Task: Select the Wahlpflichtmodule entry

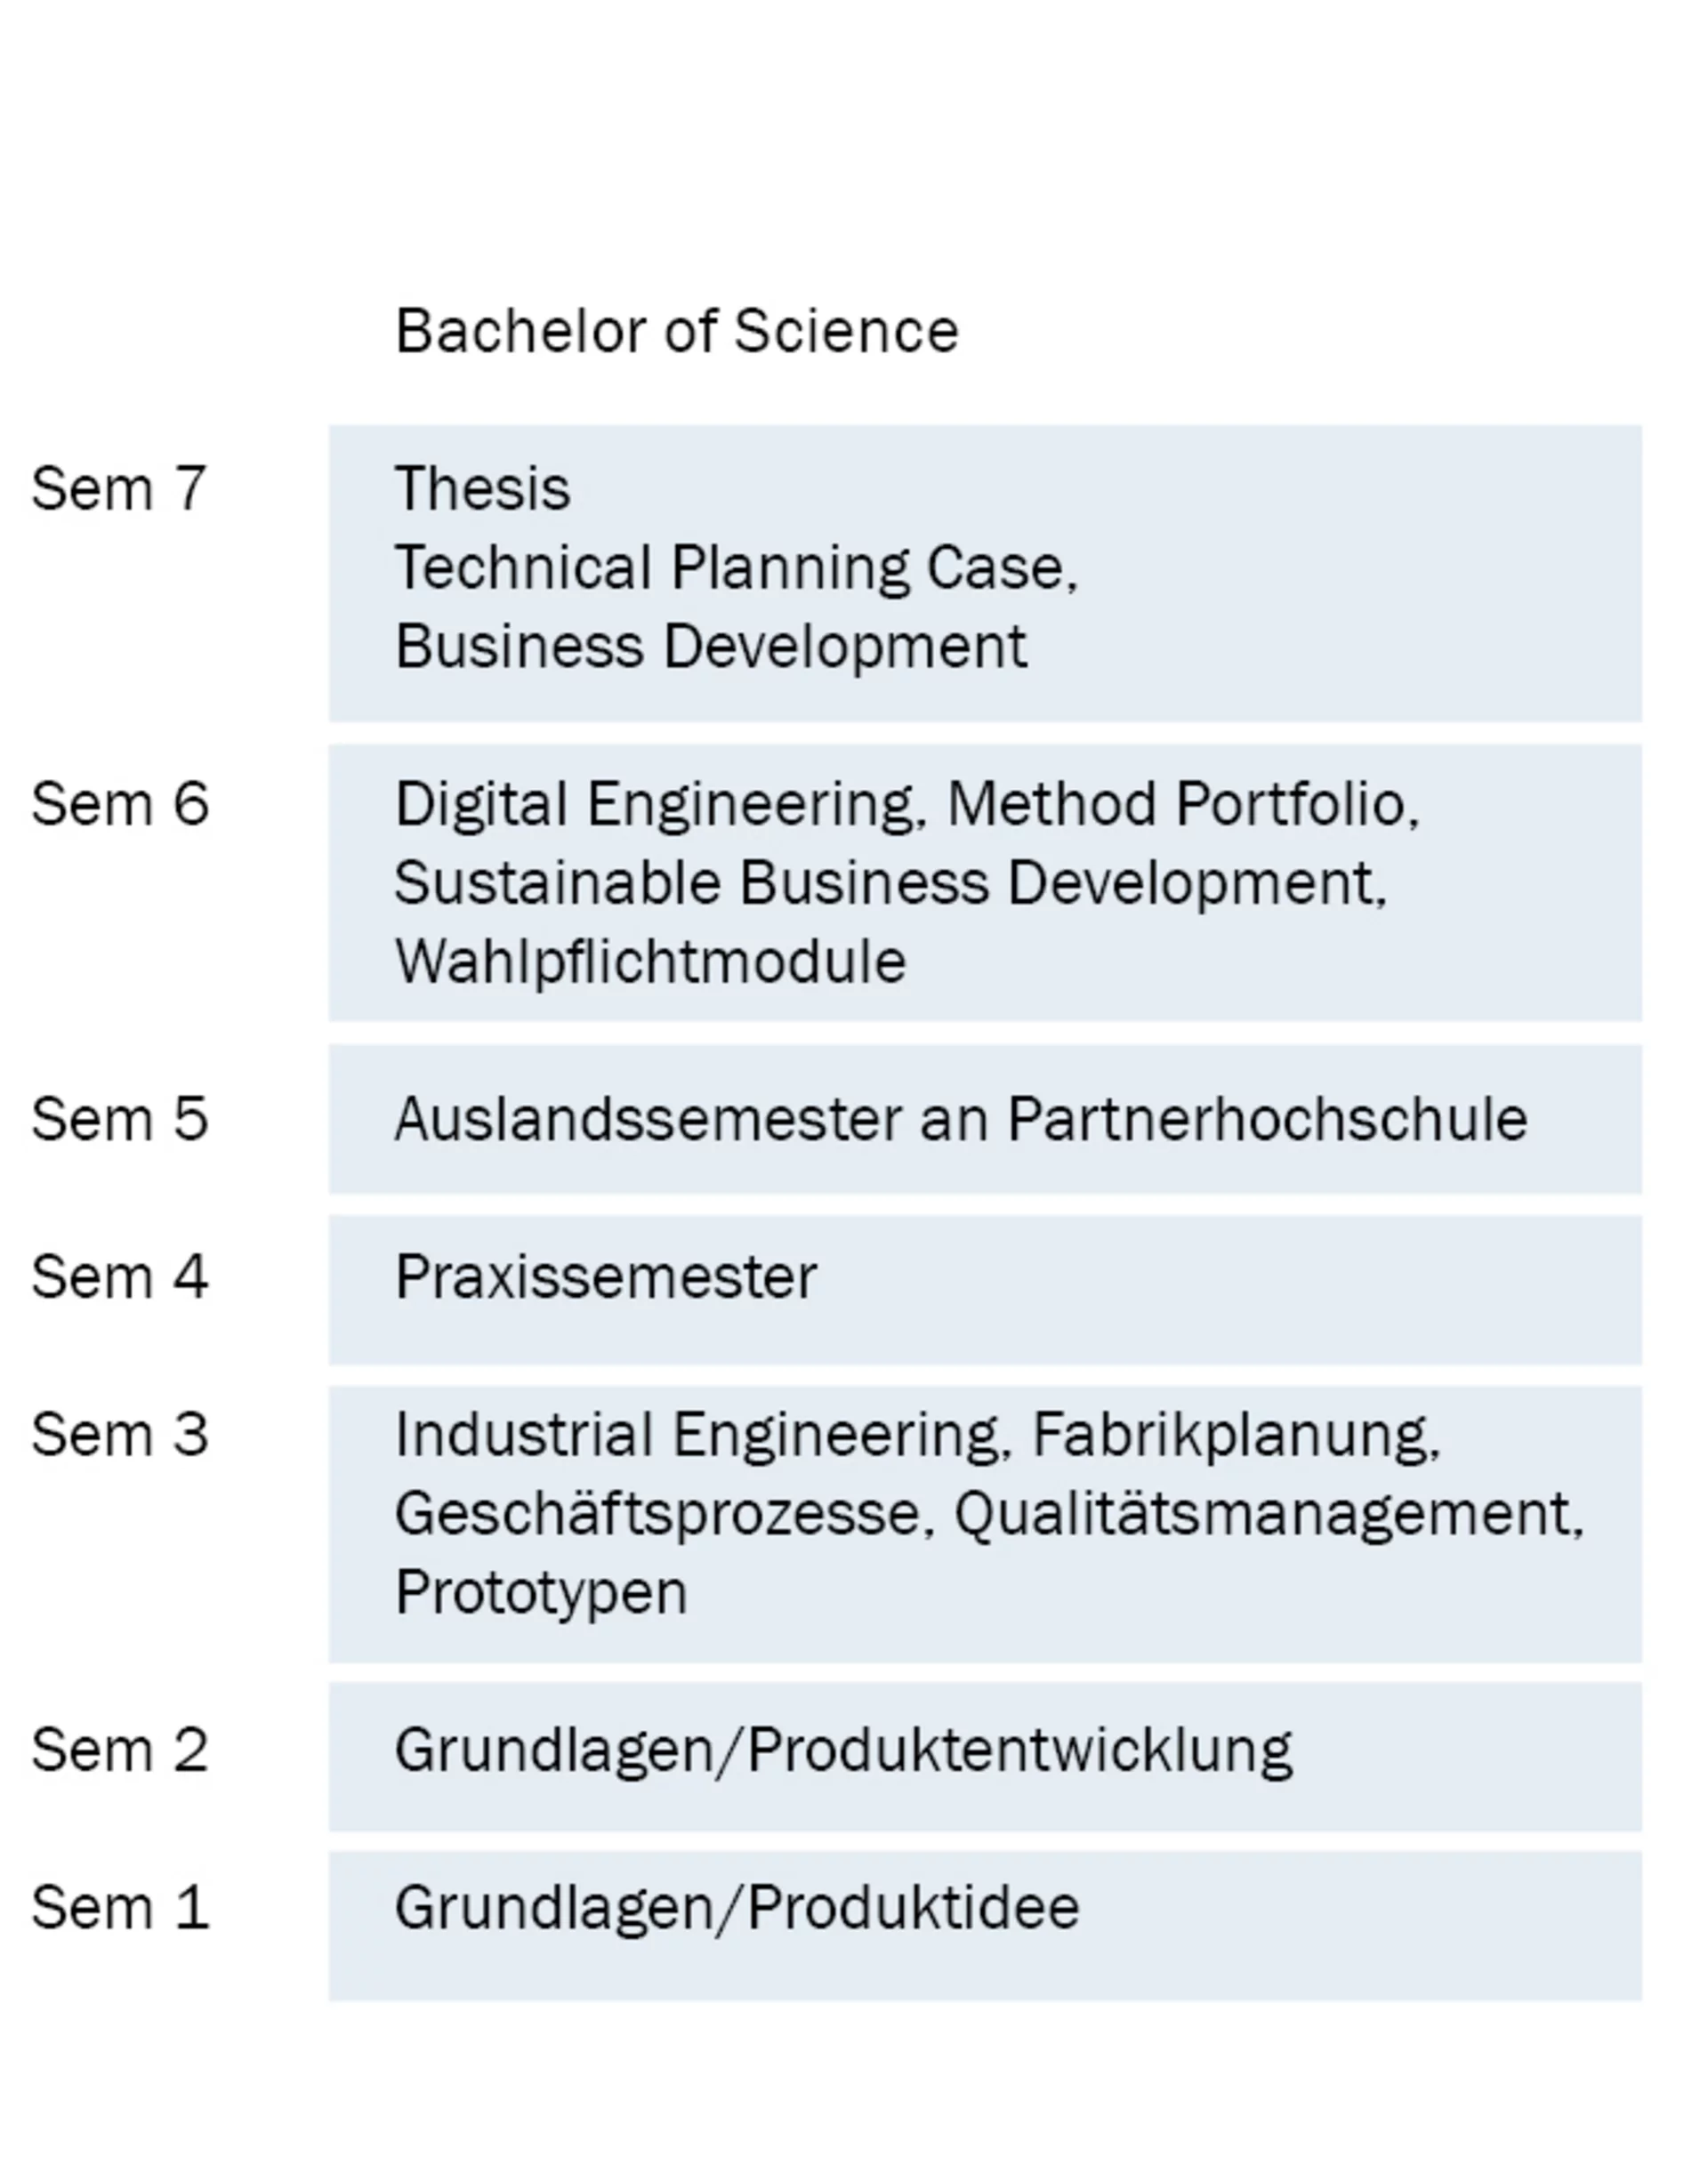Action: pyautogui.click(x=650, y=962)
